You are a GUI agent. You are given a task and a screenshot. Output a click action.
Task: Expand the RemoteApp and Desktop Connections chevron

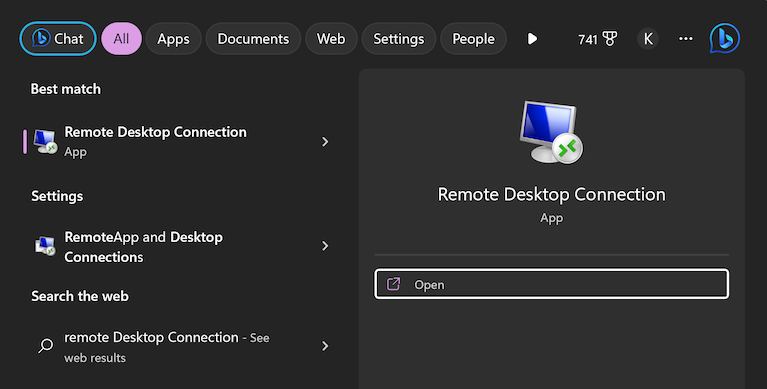coord(325,246)
